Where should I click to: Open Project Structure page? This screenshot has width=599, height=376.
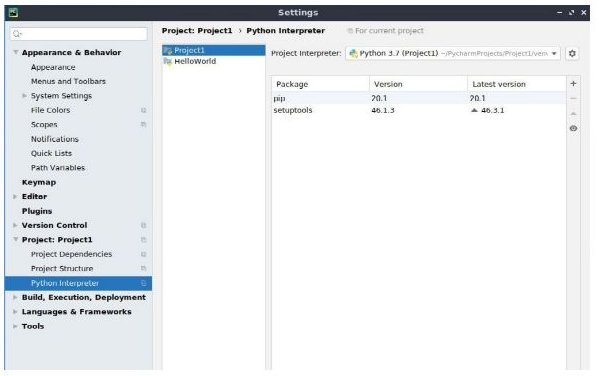point(62,269)
